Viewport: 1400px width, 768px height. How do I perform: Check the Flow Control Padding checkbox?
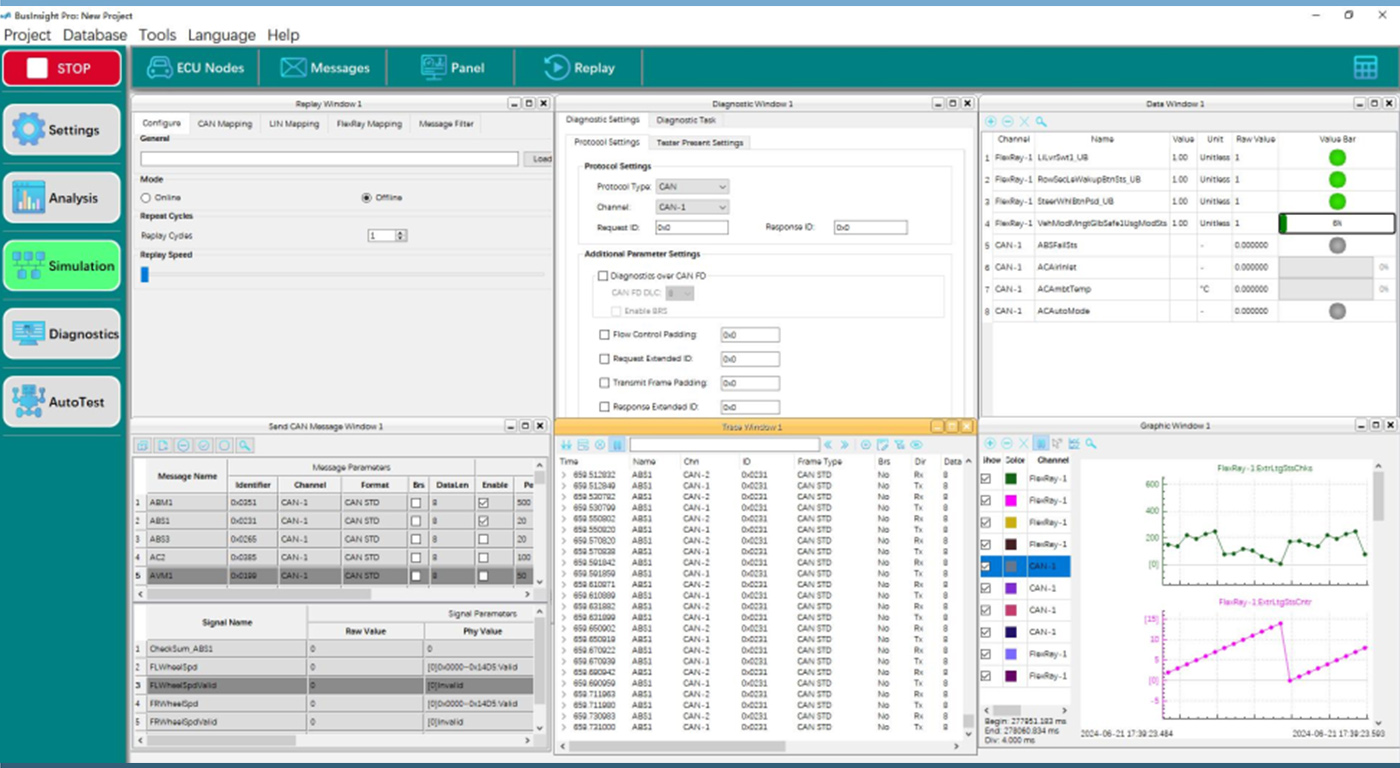604,335
